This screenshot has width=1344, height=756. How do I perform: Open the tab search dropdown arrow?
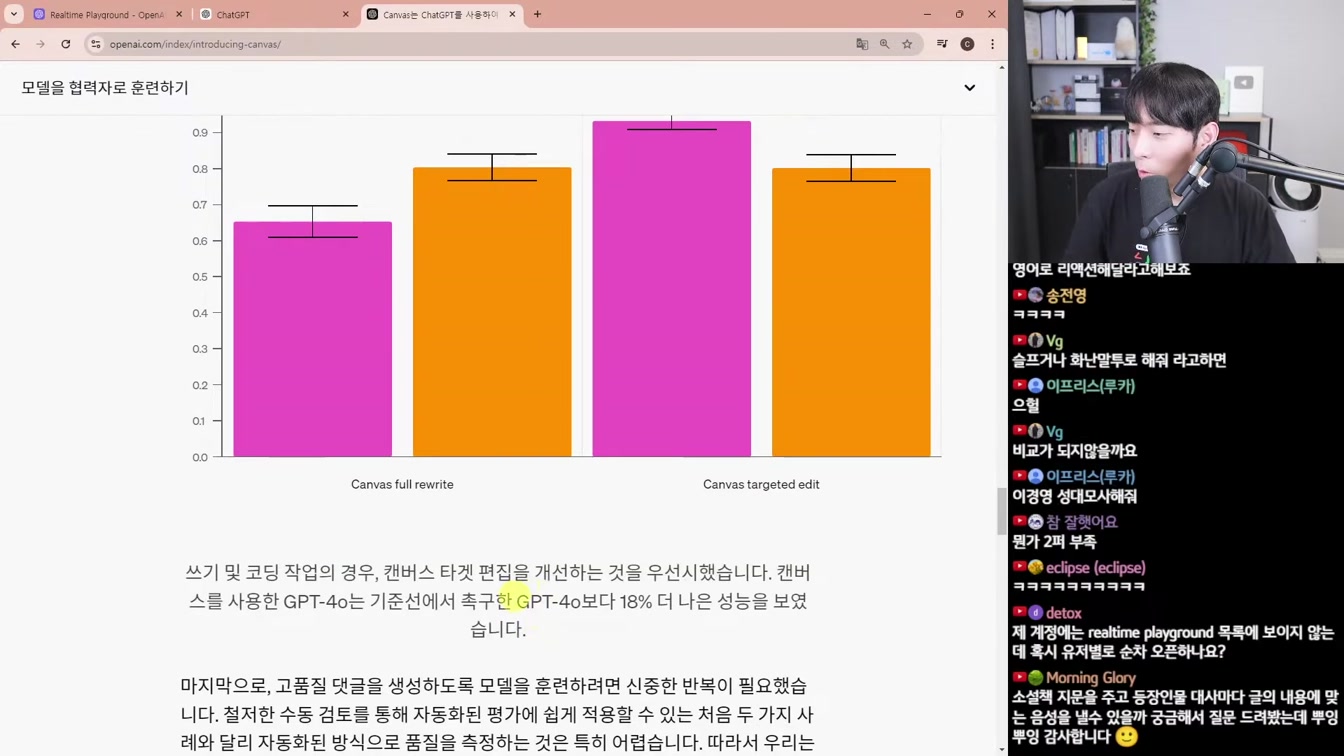(x=14, y=14)
